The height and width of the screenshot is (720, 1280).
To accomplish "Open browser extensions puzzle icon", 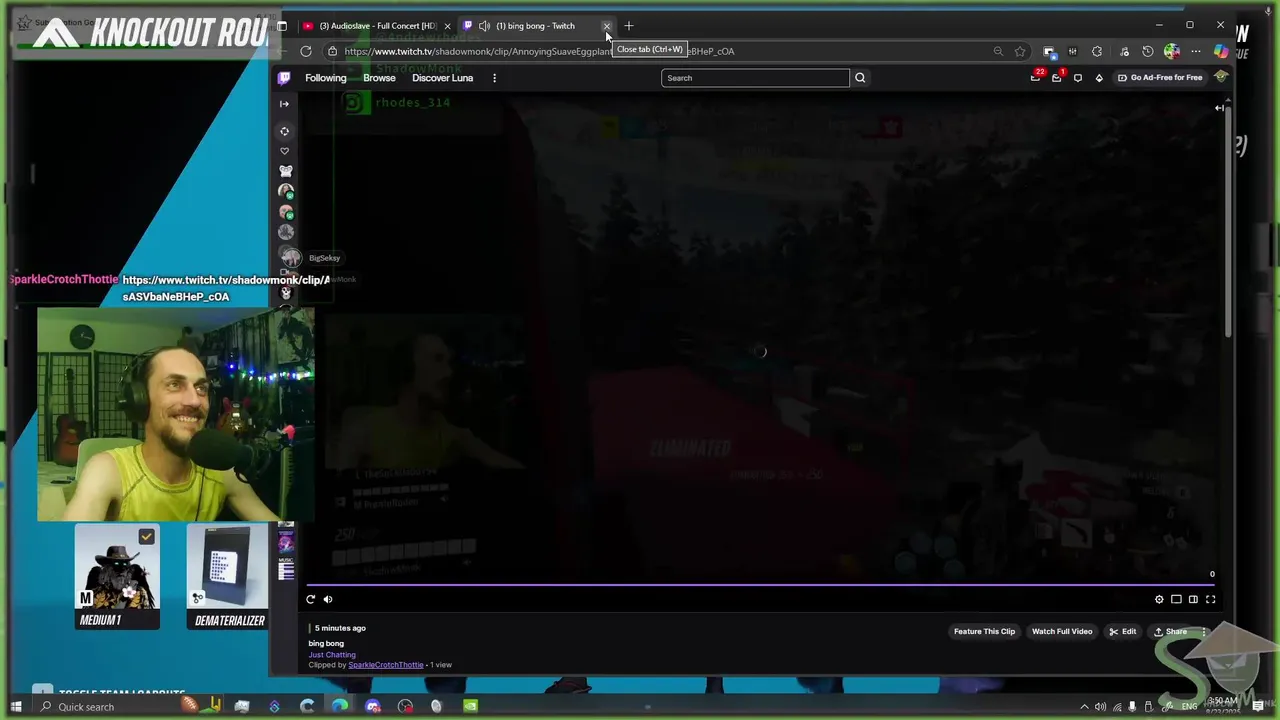I will click(x=1097, y=51).
